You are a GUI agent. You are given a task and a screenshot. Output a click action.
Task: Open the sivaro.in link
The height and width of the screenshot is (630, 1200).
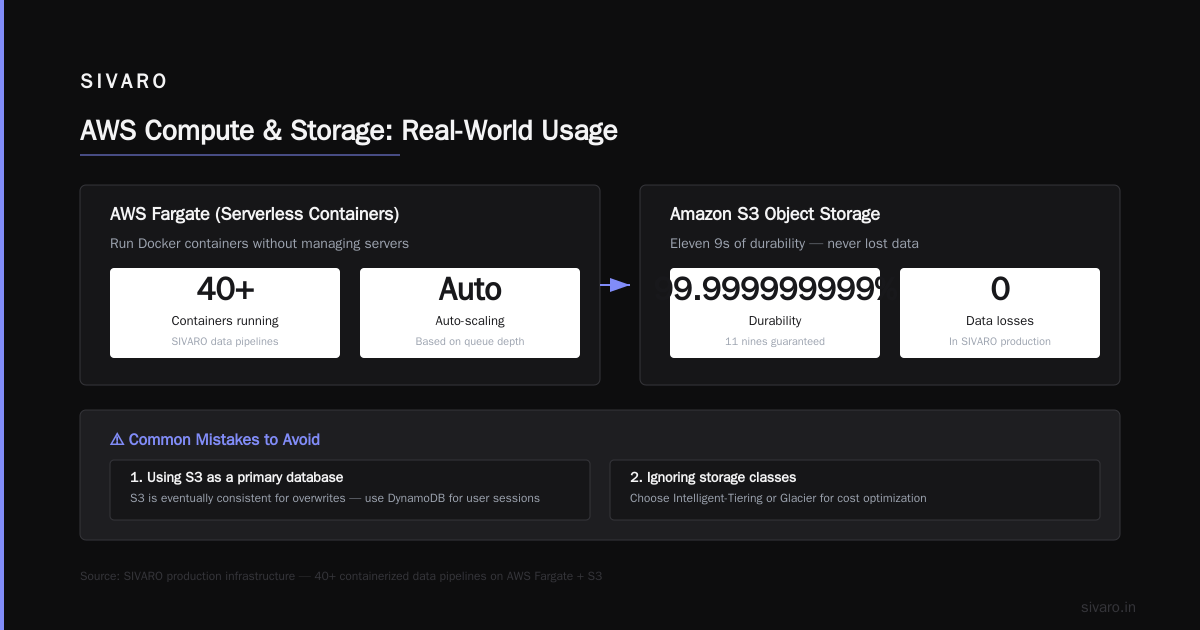point(1108,607)
